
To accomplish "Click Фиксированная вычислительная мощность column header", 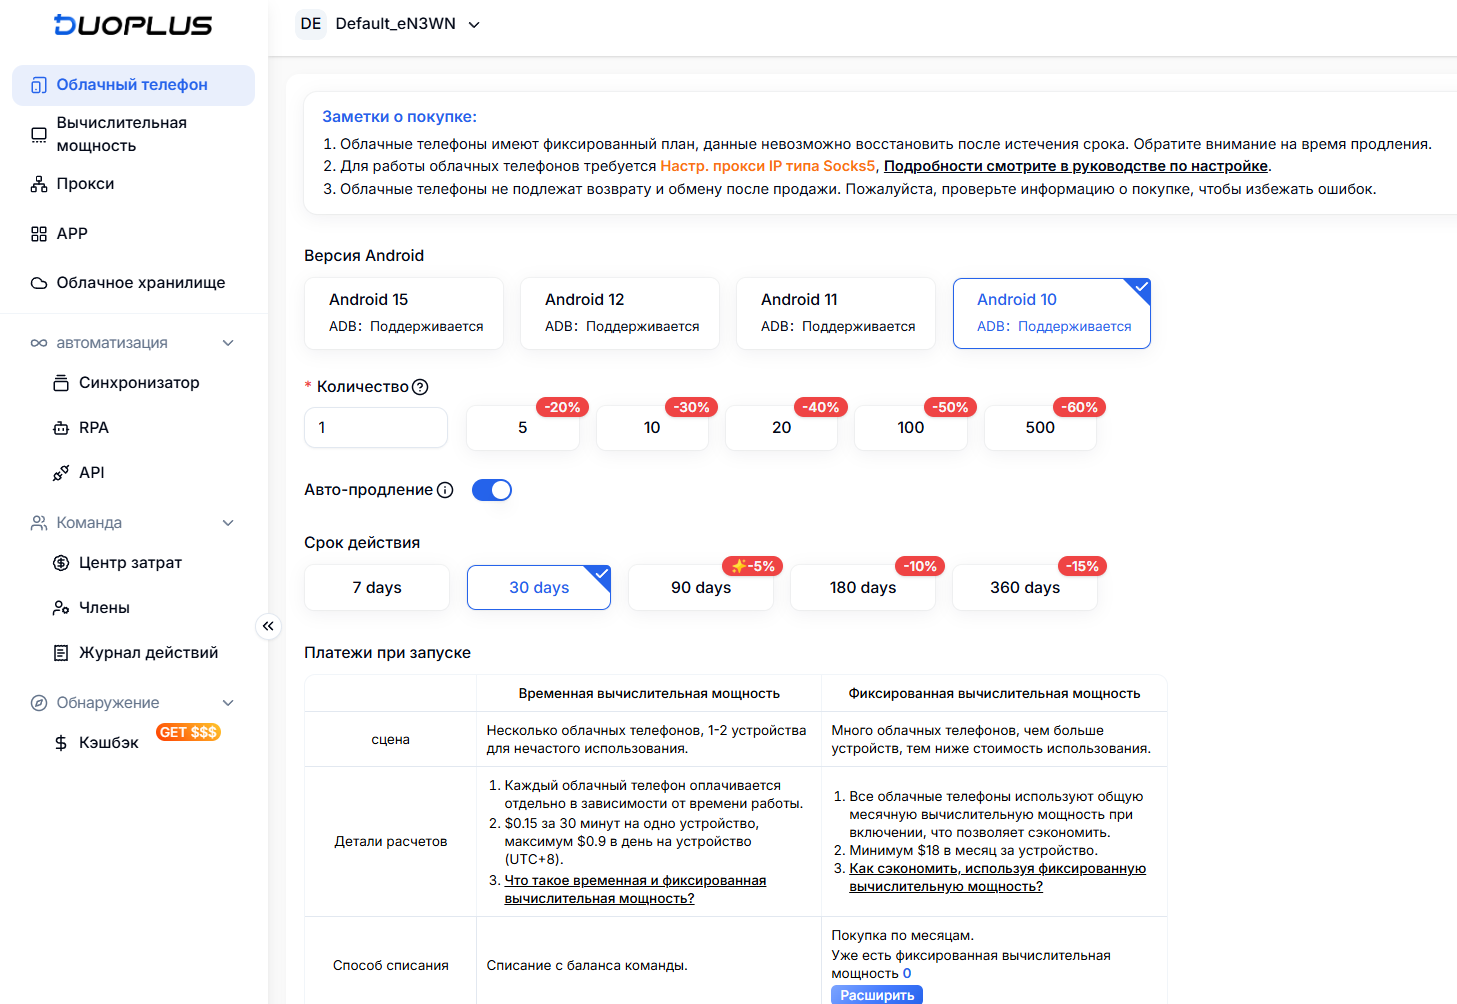I will [994, 694].
